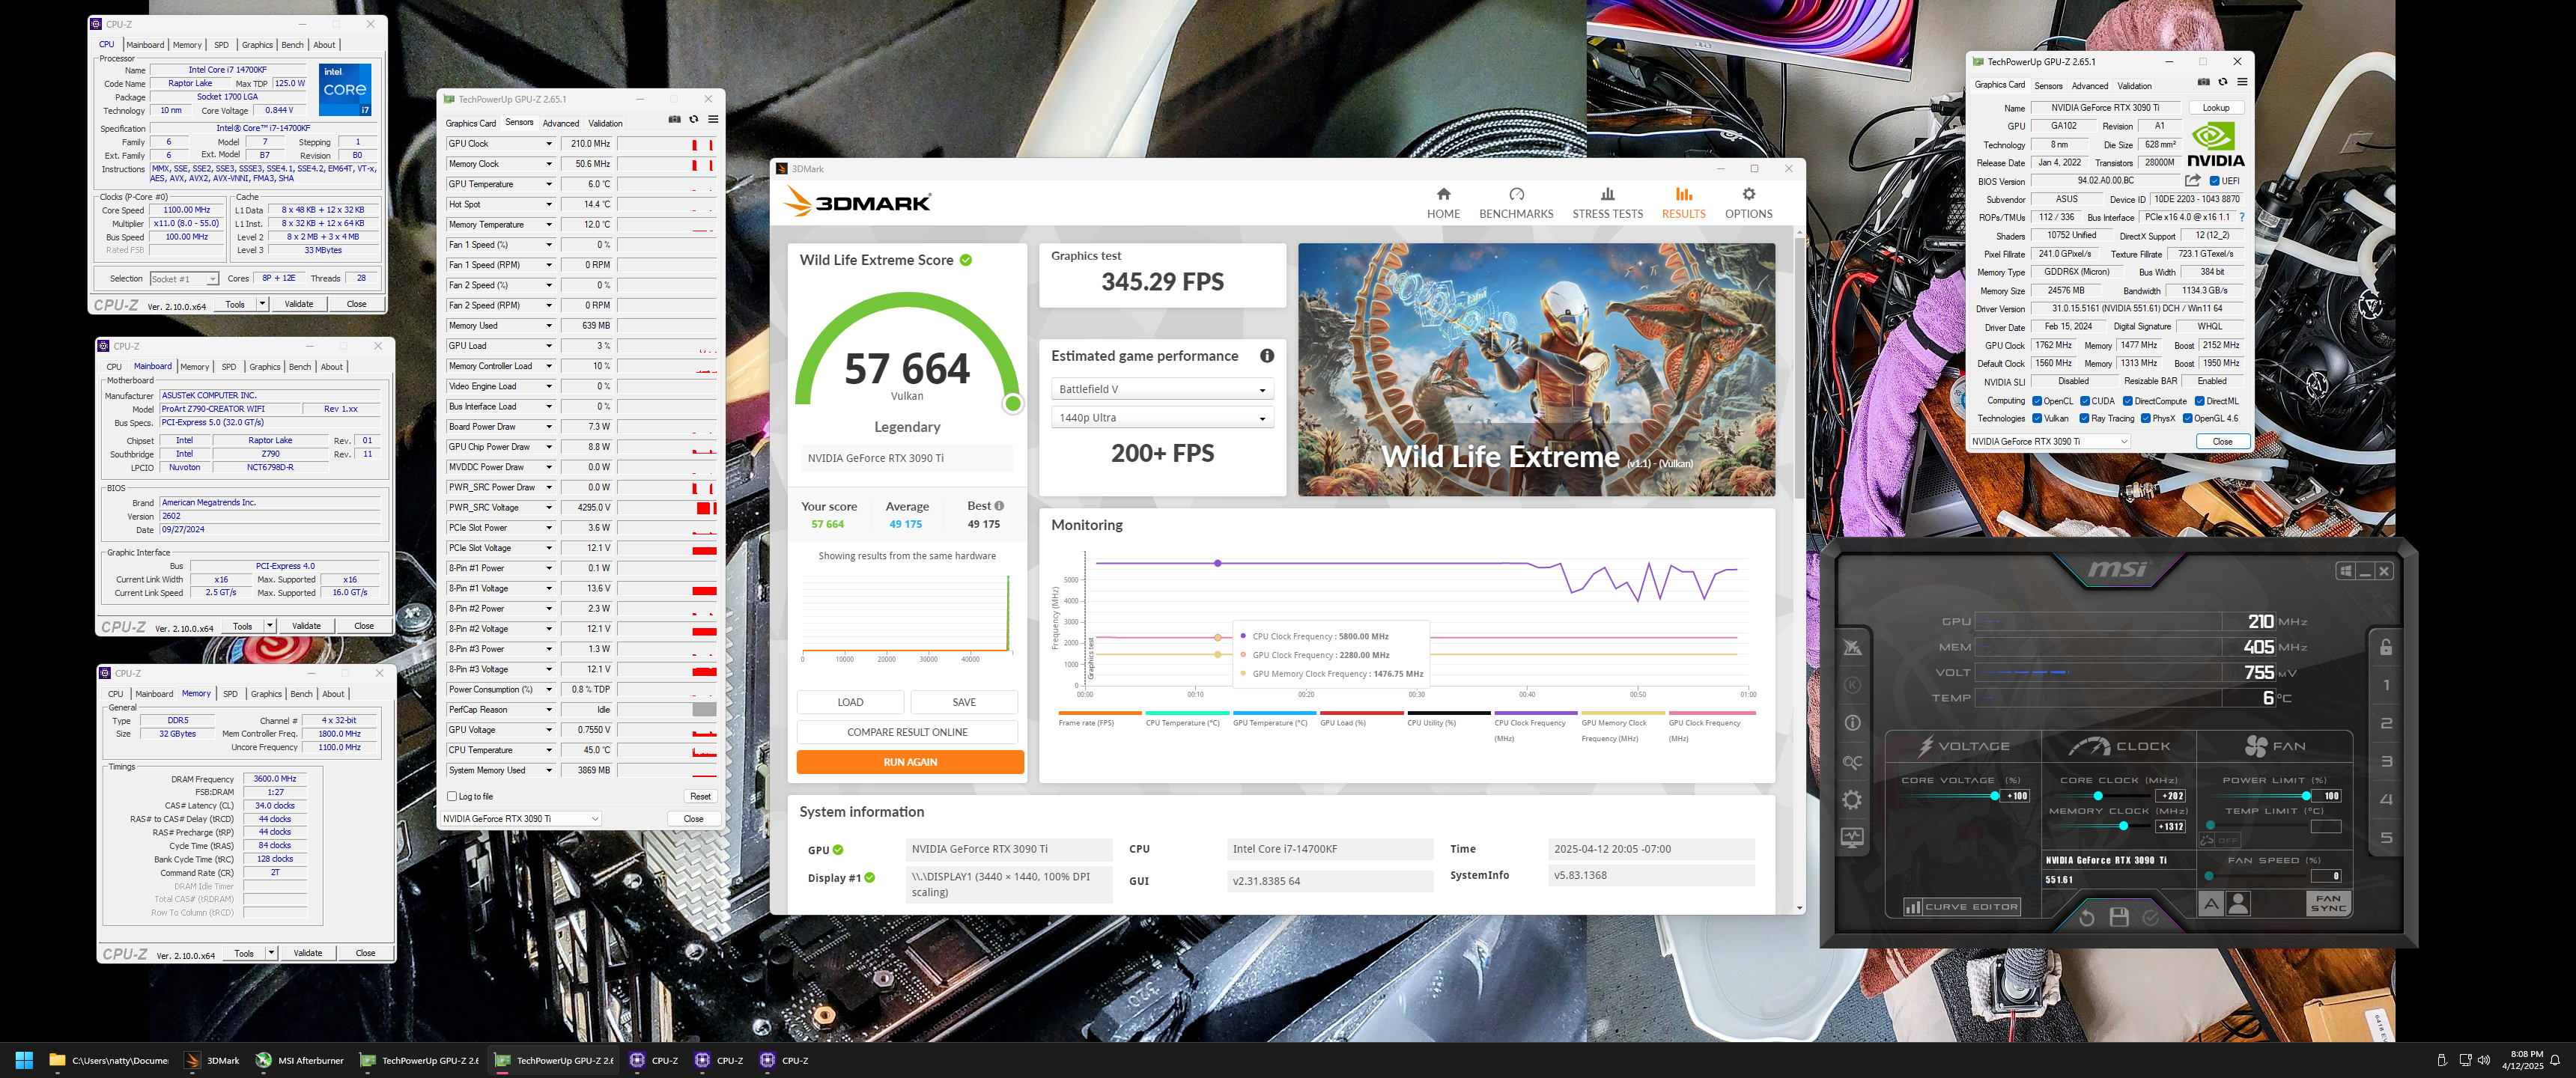Open Socket #1 selection dropdown in CPU-Z
Viewport: 2576px width, 1078px height.
pos(184,279)
